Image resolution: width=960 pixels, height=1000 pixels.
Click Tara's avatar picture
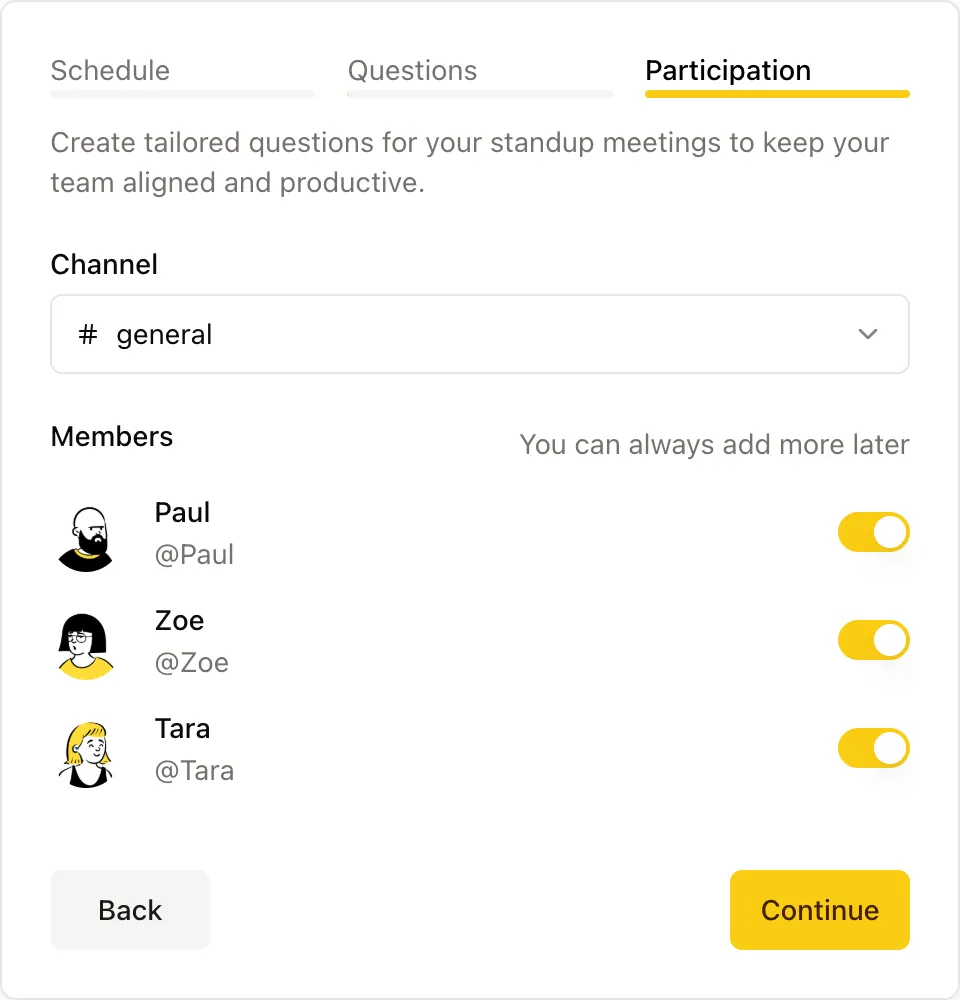point(85,754)
